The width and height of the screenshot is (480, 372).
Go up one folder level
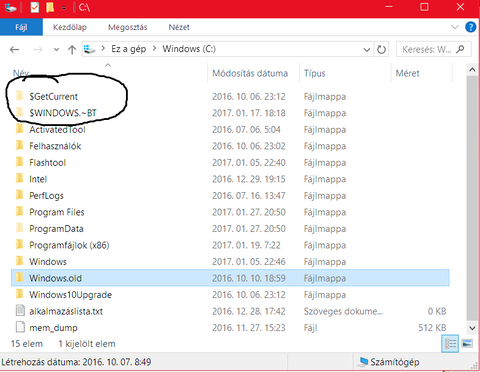(x=72, y=50)
